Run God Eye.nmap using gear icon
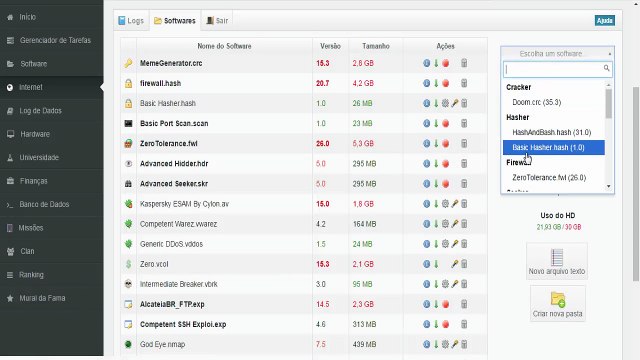Viewport: 640px width, 360px height. 445,344
